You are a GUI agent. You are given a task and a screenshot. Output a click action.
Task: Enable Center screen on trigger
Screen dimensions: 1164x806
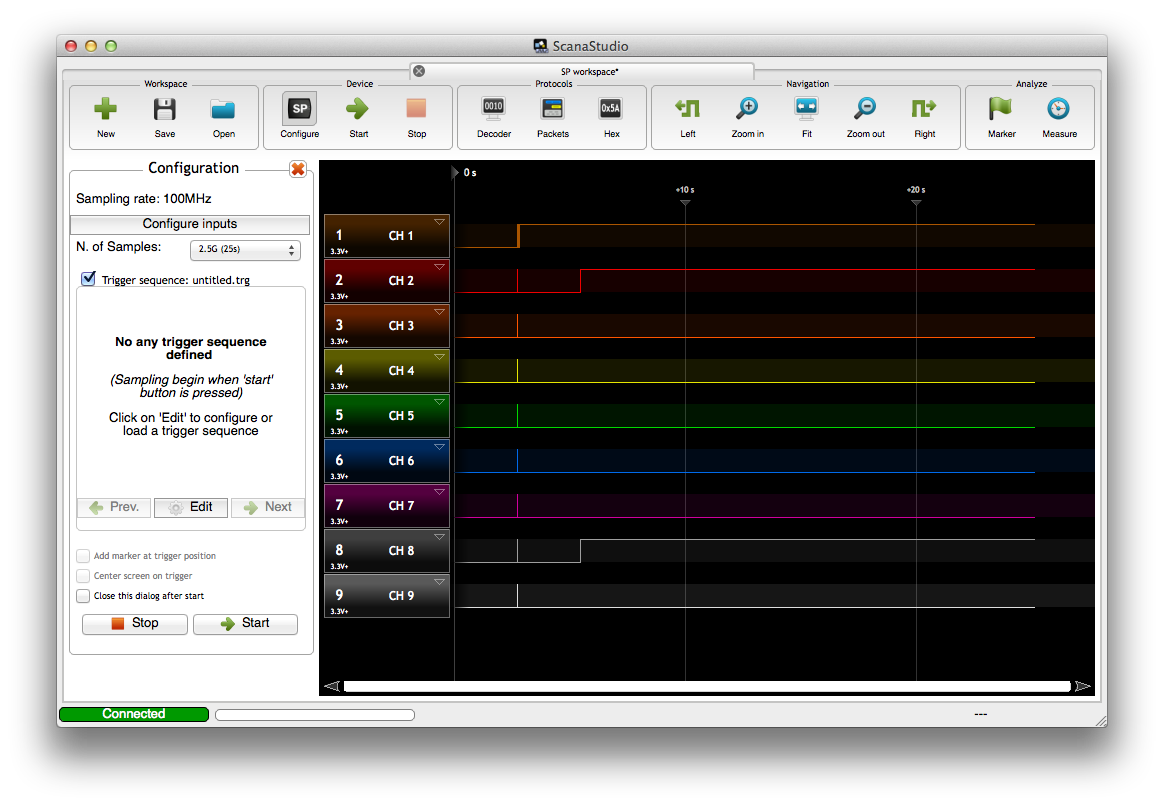(x=83, y=576)
